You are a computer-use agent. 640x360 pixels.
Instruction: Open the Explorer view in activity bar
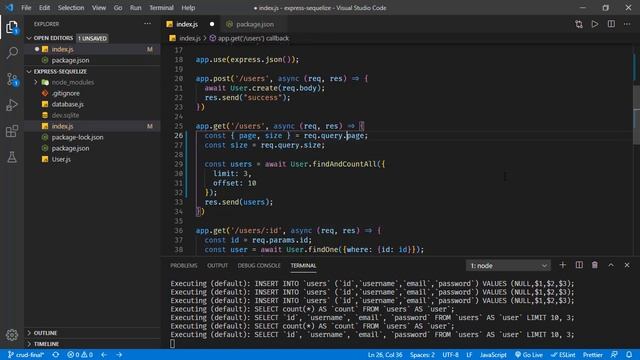click(x=12, y=27)
